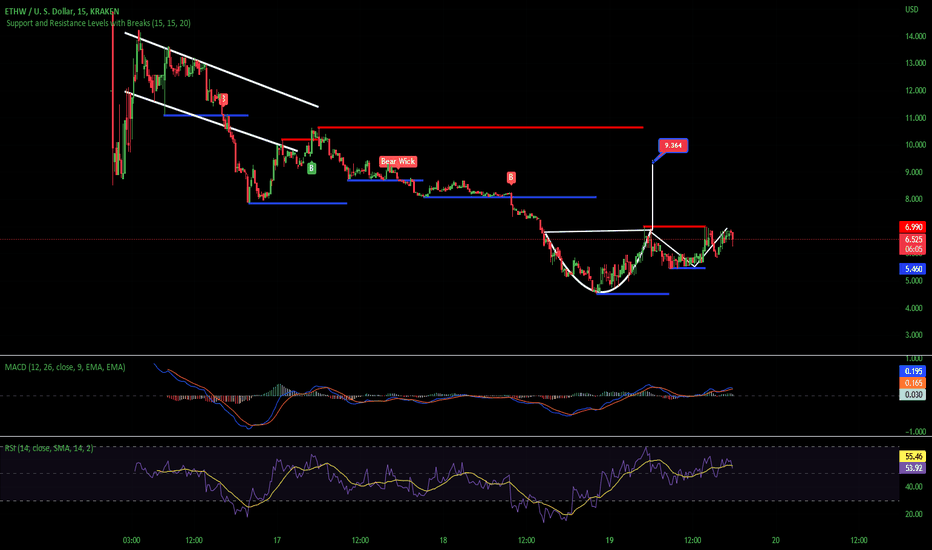Click the 13.000 price axis label

915,63
